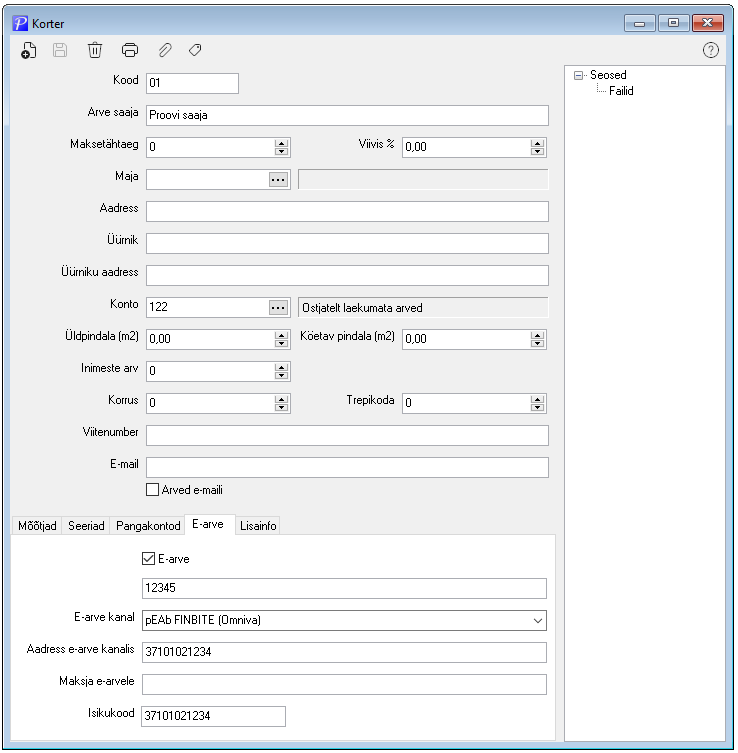Click the New document toolbar icon

pyautogui.click(x=29, y=50)
